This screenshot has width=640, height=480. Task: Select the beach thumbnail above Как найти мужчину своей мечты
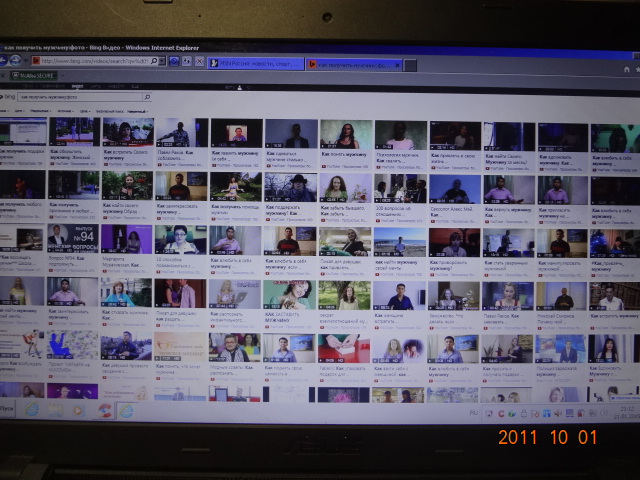400,242
